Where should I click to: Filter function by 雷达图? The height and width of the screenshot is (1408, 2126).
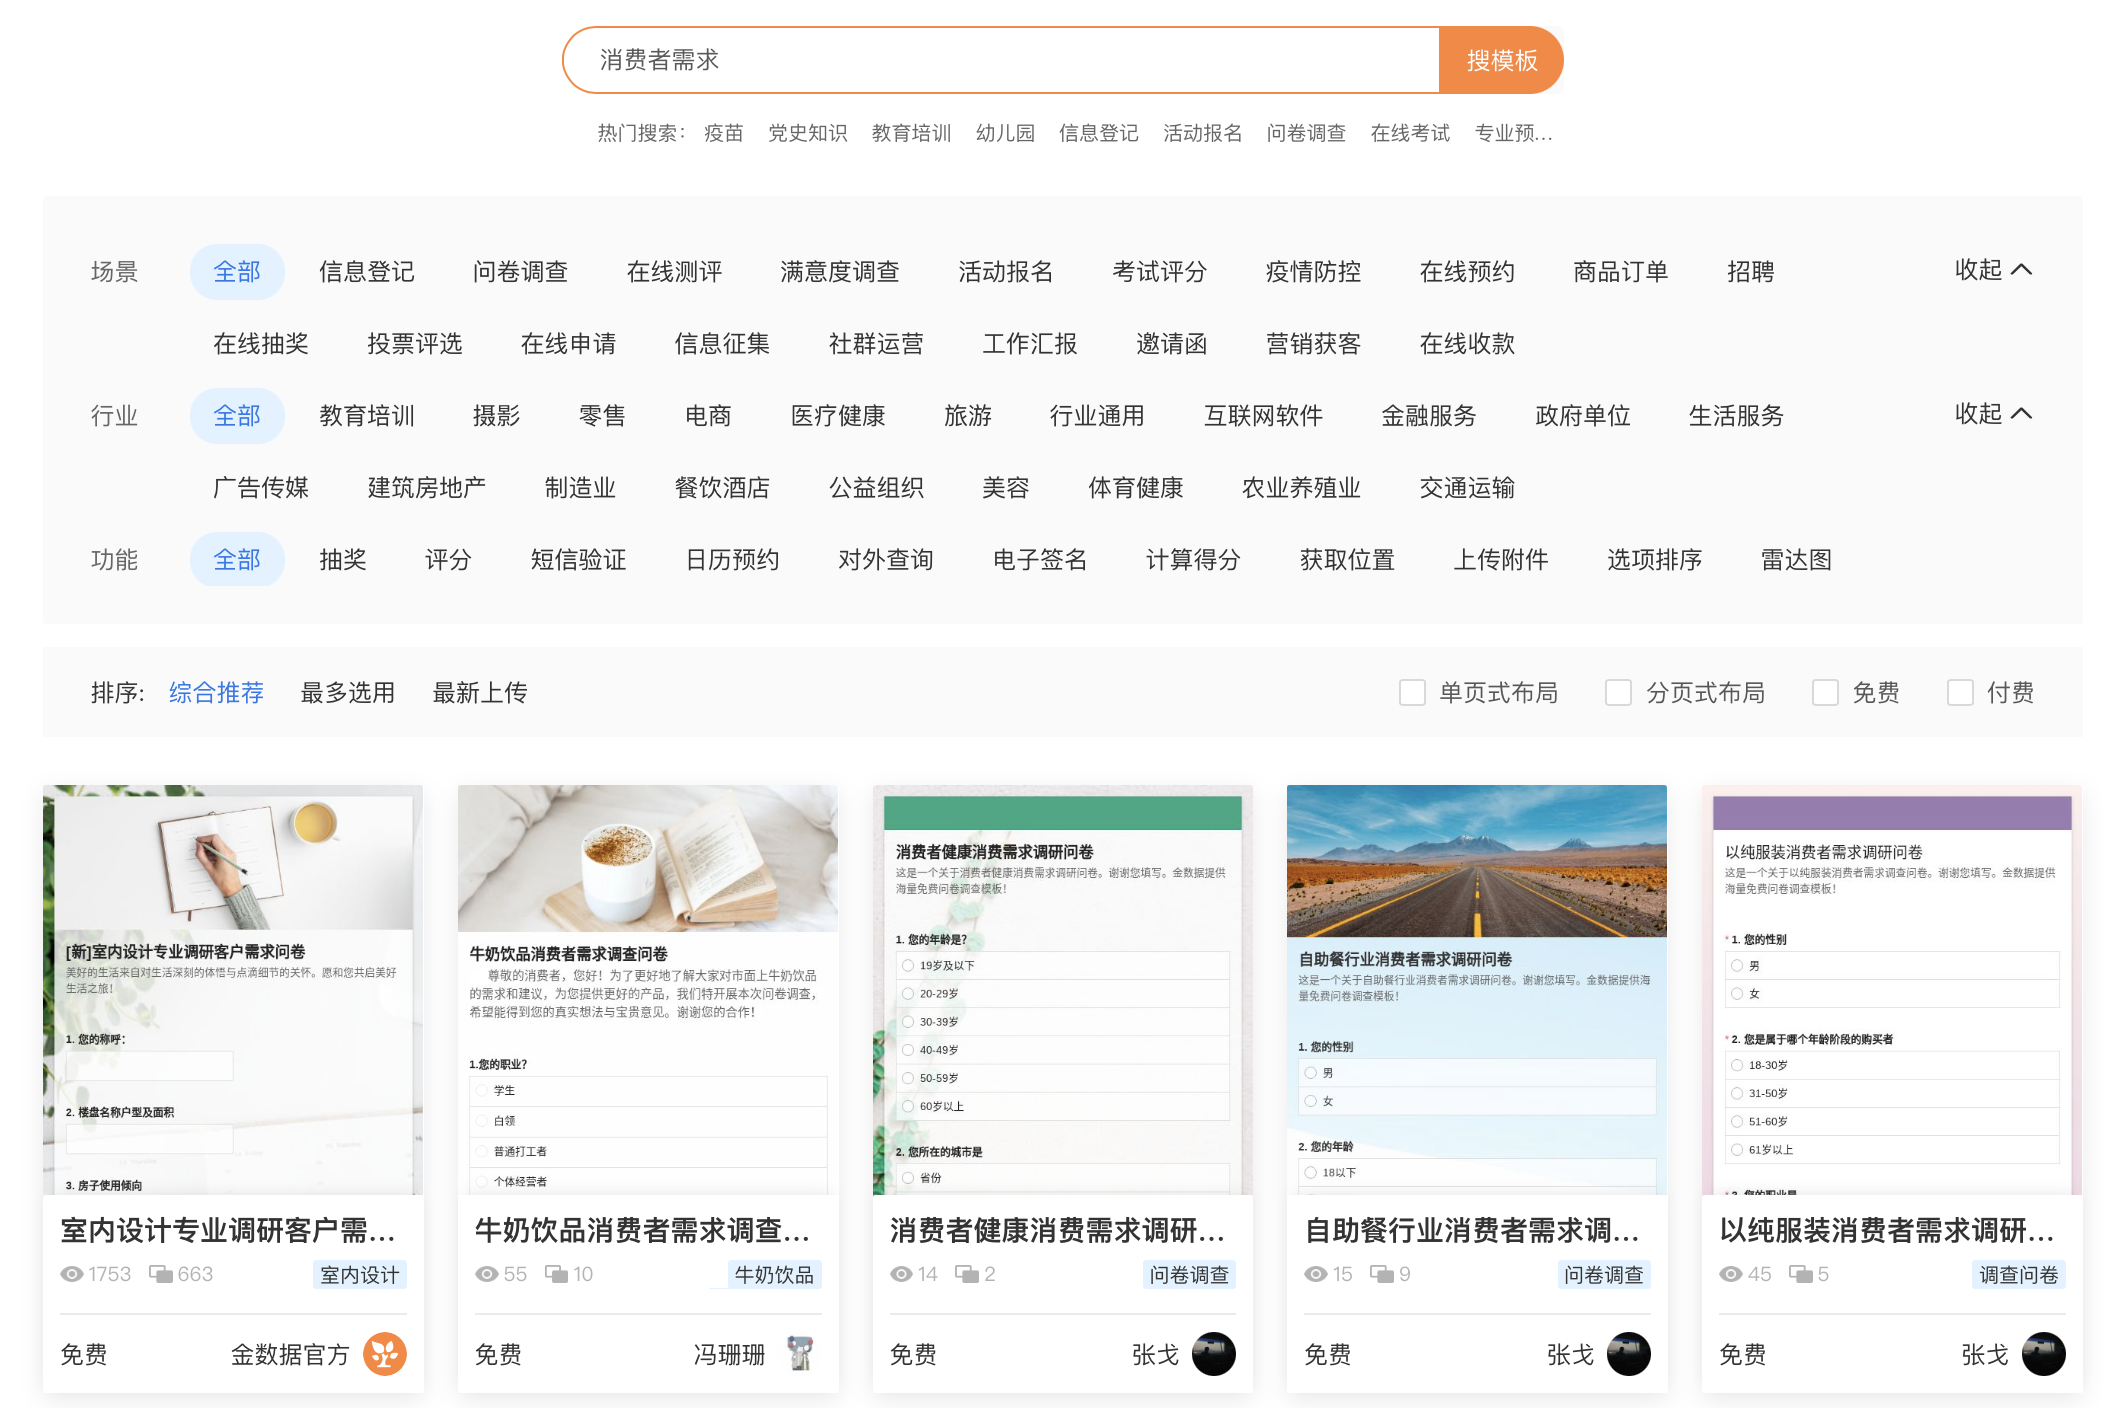click(1796, 560)
